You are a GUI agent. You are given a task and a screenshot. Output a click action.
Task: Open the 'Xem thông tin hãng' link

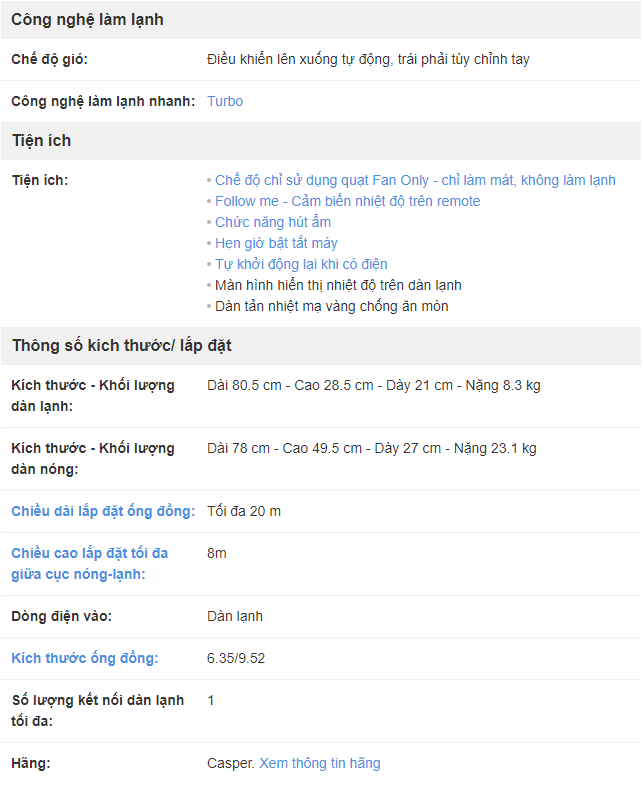pos(320,763)
